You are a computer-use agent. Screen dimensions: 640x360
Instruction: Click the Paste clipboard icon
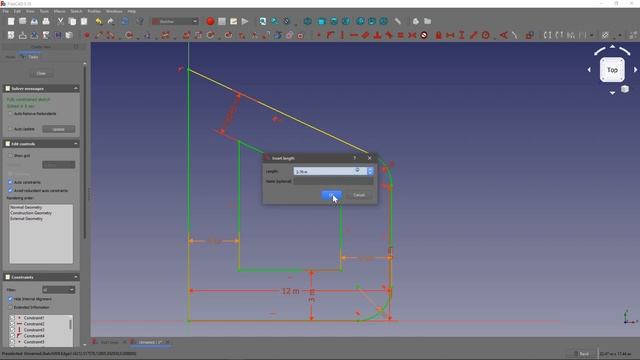pyautogui.click(x=84, y=21)
